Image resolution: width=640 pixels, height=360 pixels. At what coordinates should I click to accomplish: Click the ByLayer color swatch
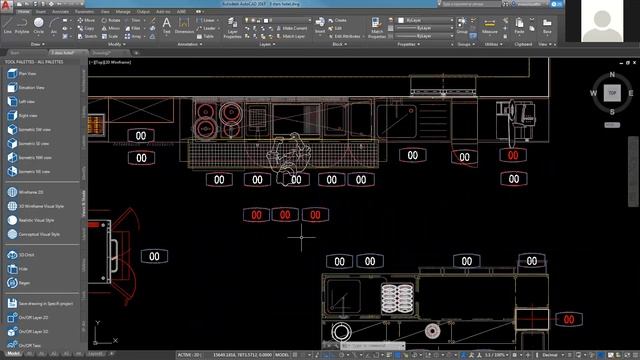point(401,20)
